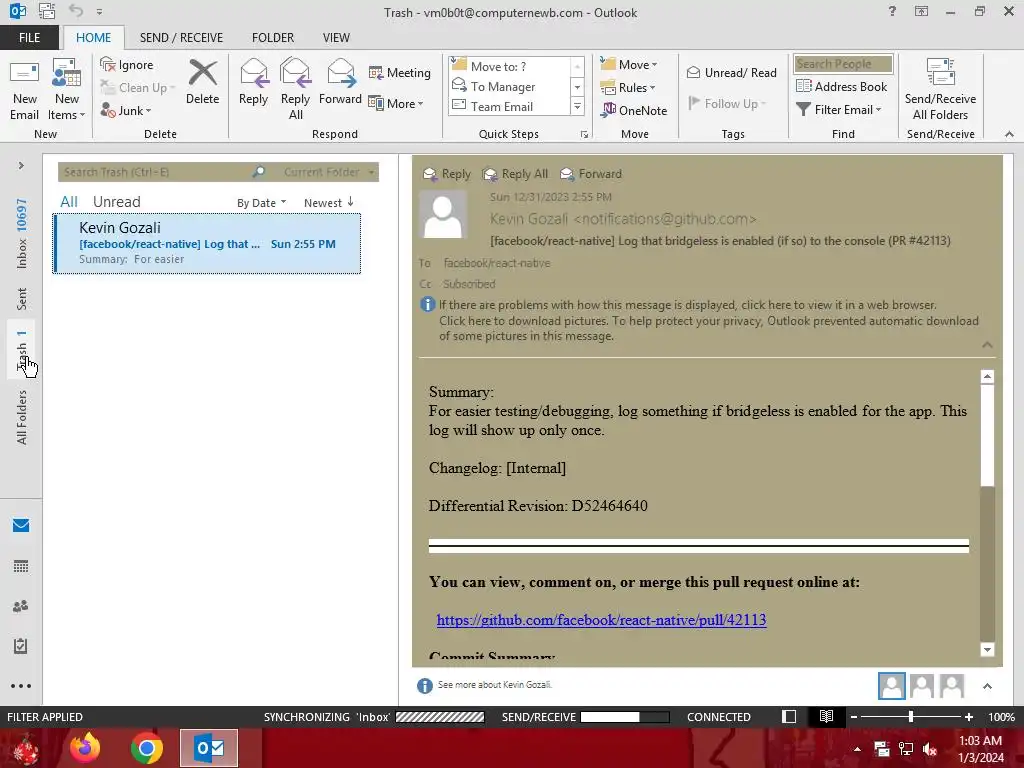Expand the folder pane
Image resolution: width=1024 pixels, height=768 pixels.
21,166
